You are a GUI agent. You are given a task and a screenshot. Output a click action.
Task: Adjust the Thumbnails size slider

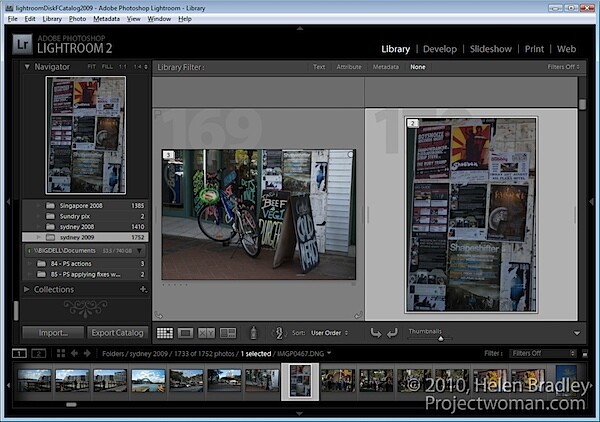pyautogui.click(x=441, y=339)
